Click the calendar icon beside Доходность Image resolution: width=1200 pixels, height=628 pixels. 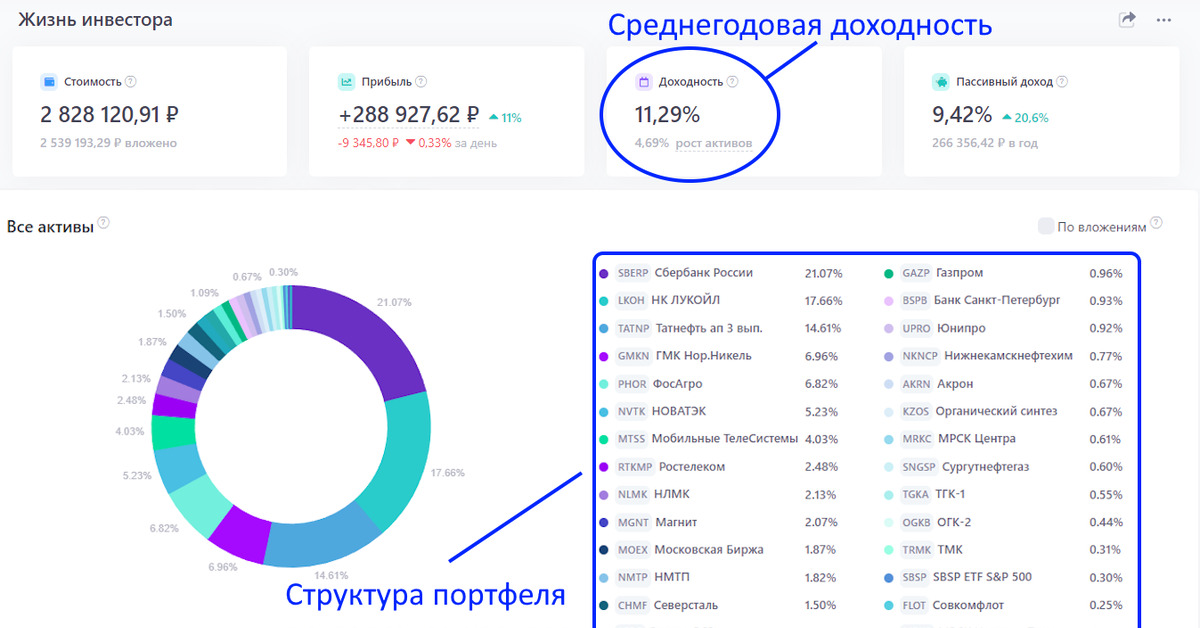click(x=644, y=82)
